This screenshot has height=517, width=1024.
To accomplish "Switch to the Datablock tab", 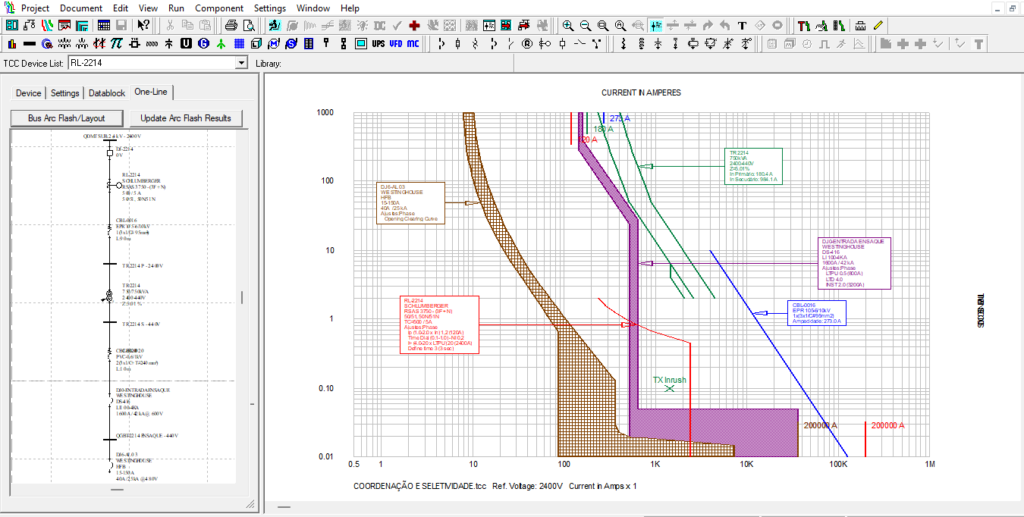I will coord(106,93).
